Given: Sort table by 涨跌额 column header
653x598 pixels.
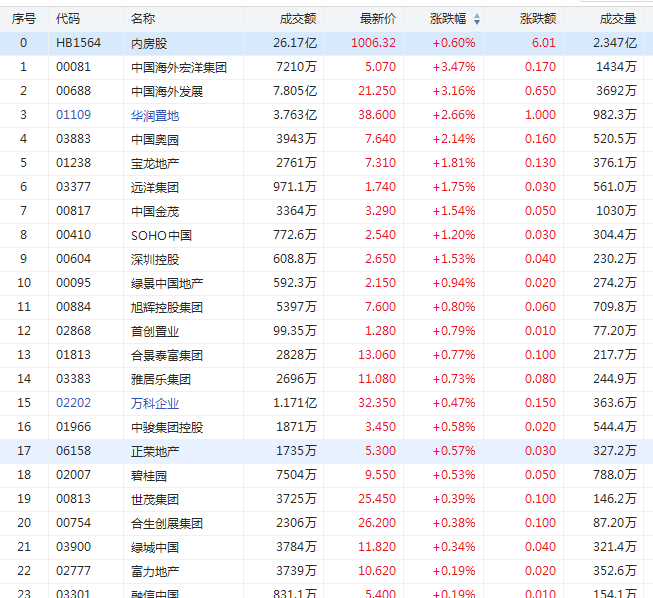Looking at the screenshot, I should coord(538,19).
